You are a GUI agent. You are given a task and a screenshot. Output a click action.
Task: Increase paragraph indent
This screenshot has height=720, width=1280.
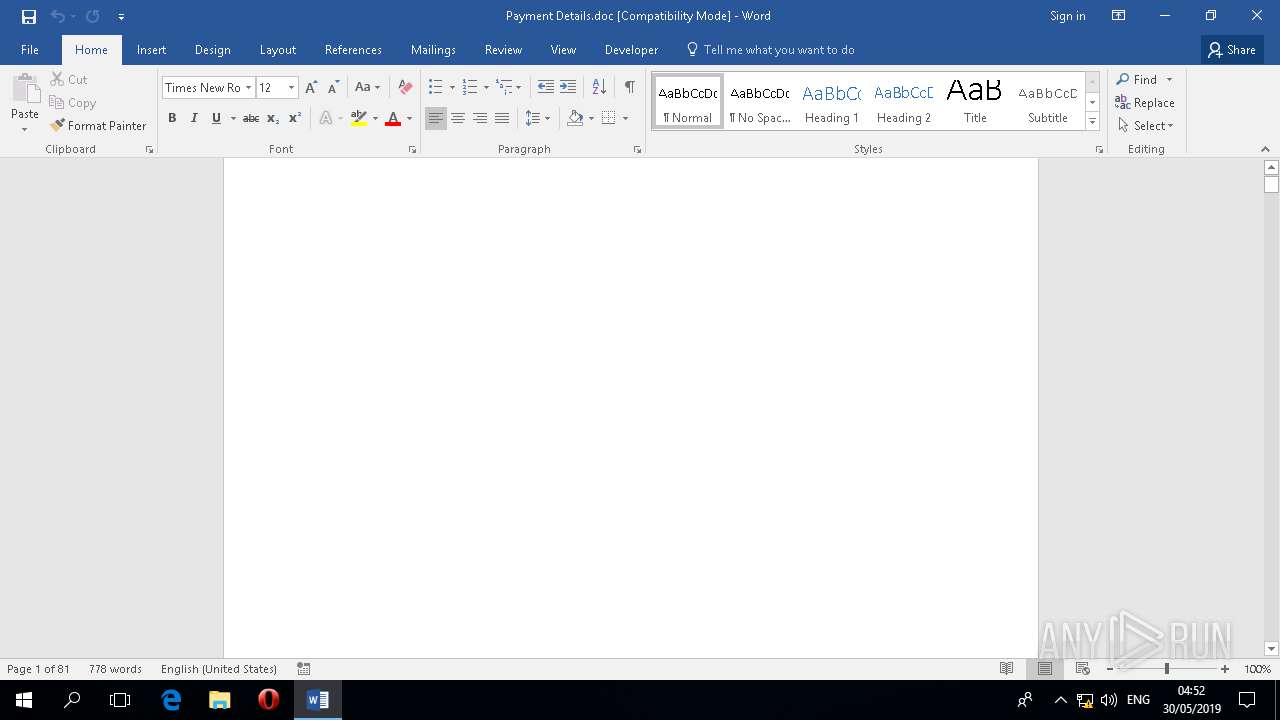pyautogui.click(x=568, y=88)
